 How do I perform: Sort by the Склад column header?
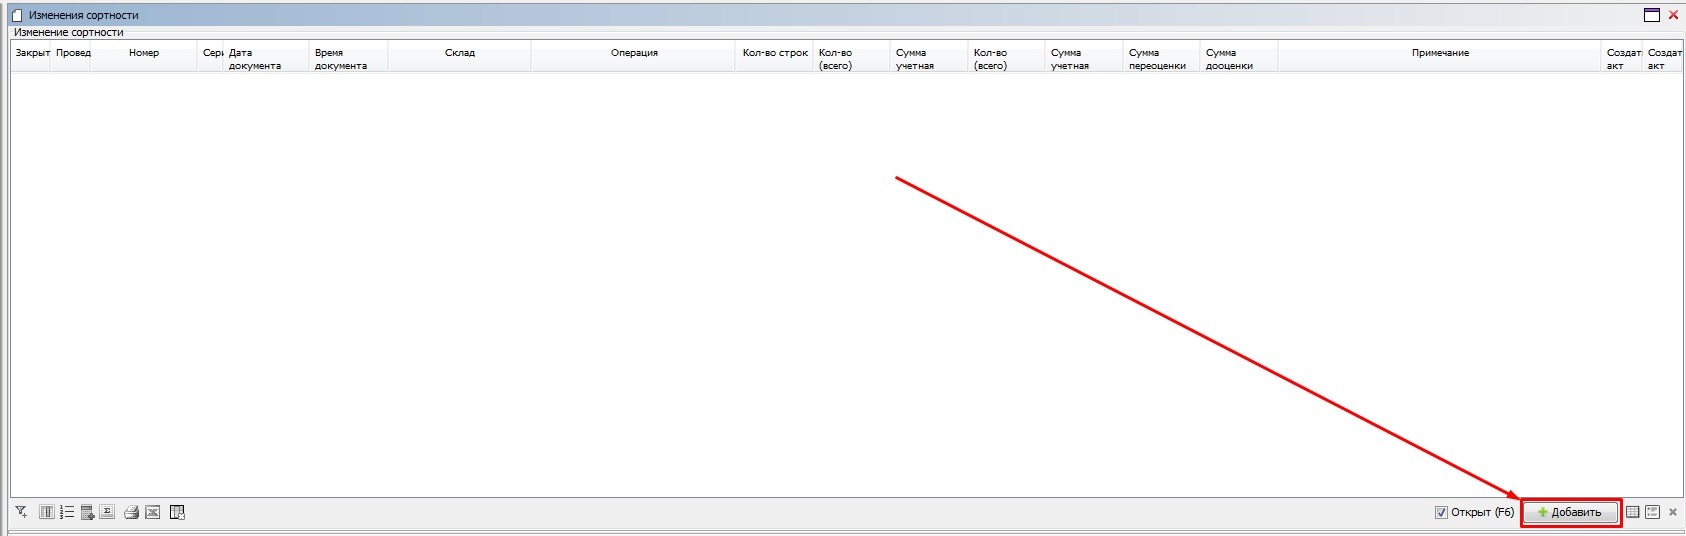(x=459, y=53)
